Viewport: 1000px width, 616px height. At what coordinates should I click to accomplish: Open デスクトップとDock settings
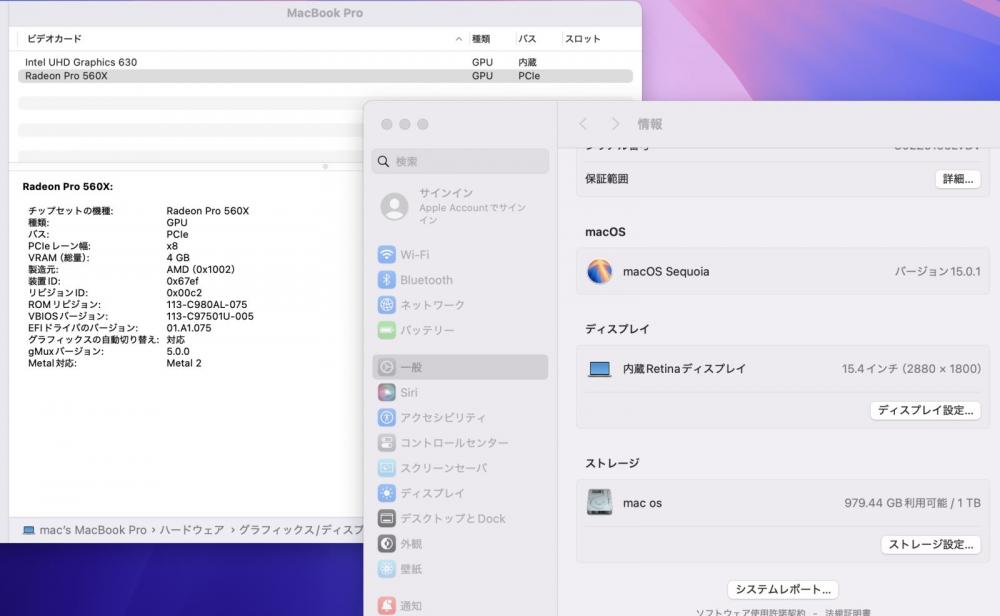[x=452, y=519]
